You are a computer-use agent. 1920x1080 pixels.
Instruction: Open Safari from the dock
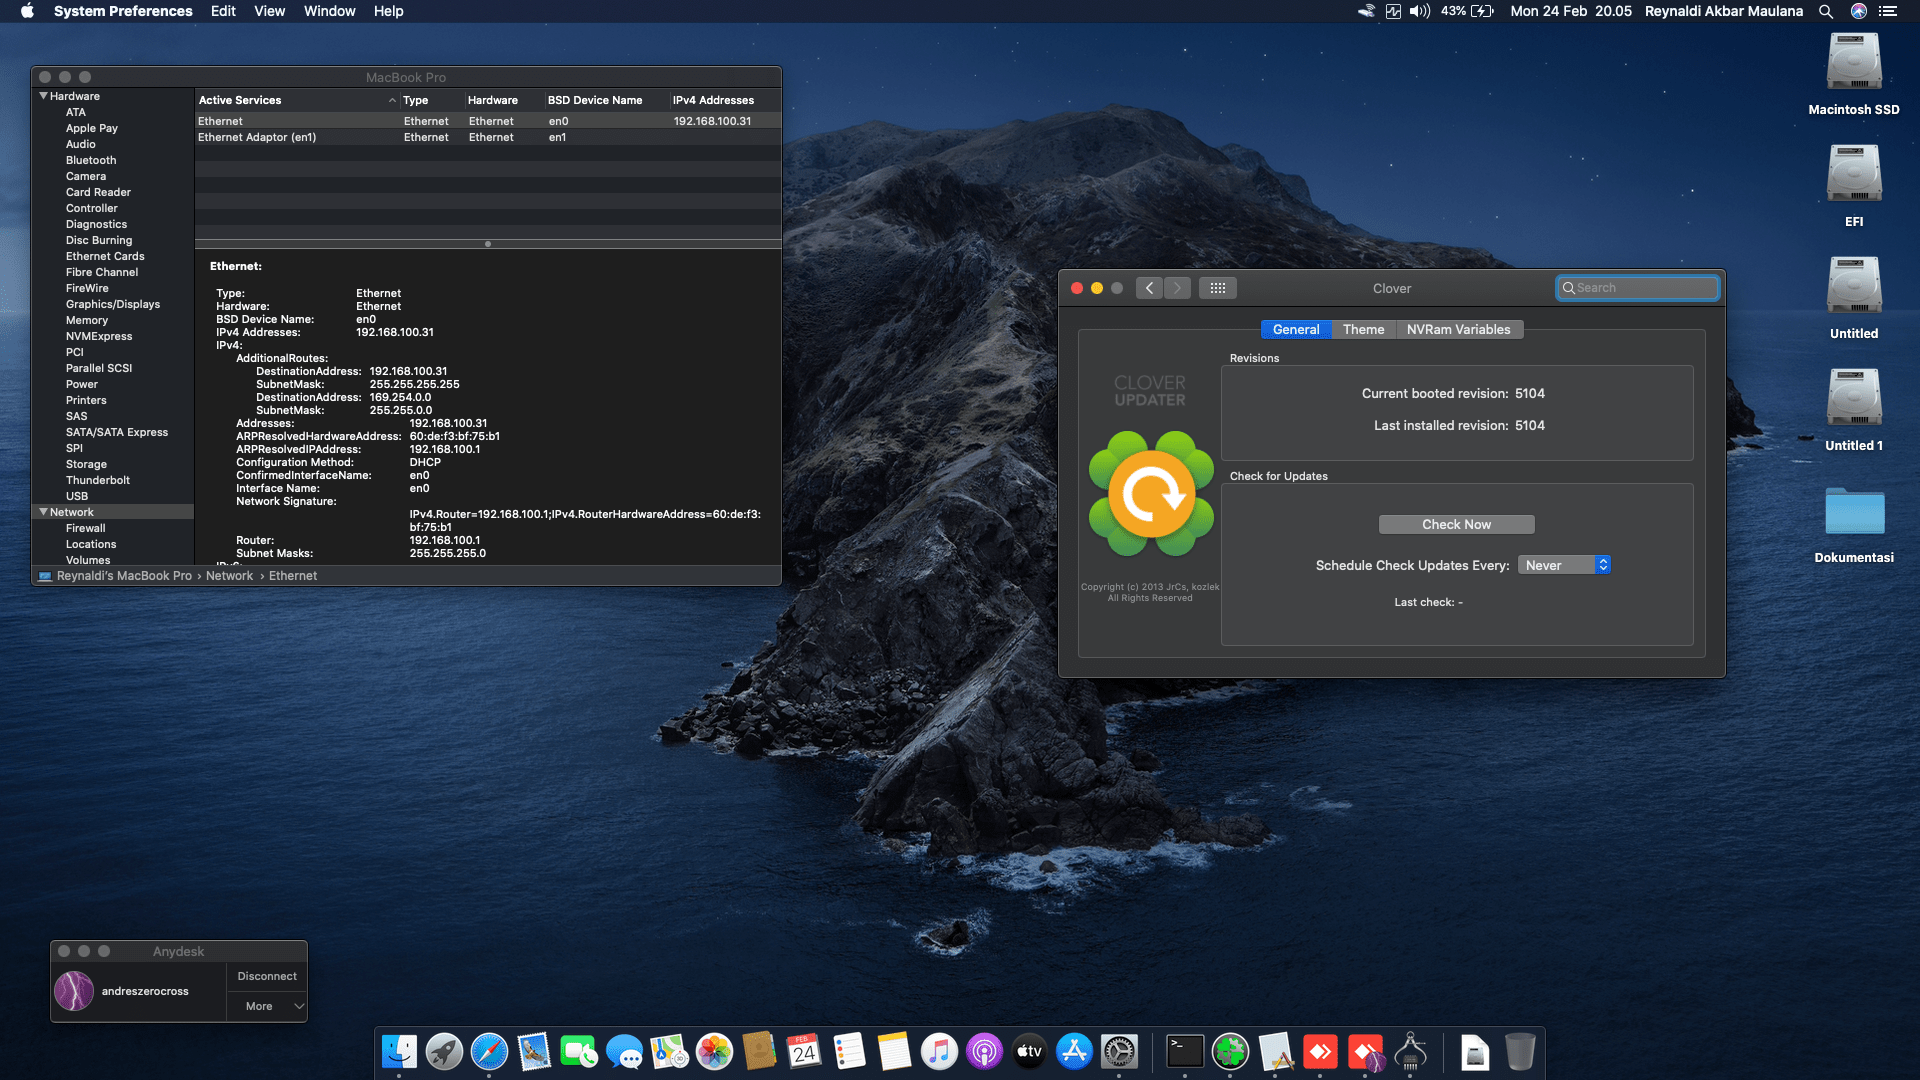pos(489,1052)
